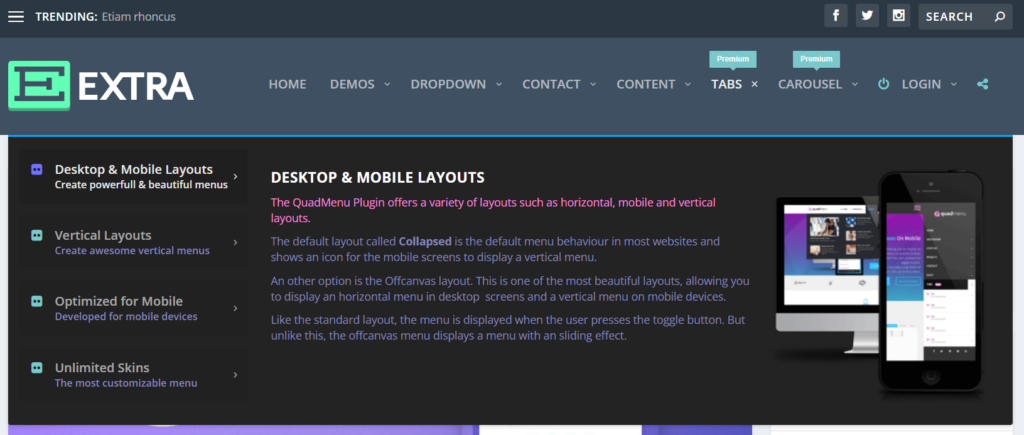Close the TABS mega menu via X
This screenshot has height=435, width=1024.
754,84
